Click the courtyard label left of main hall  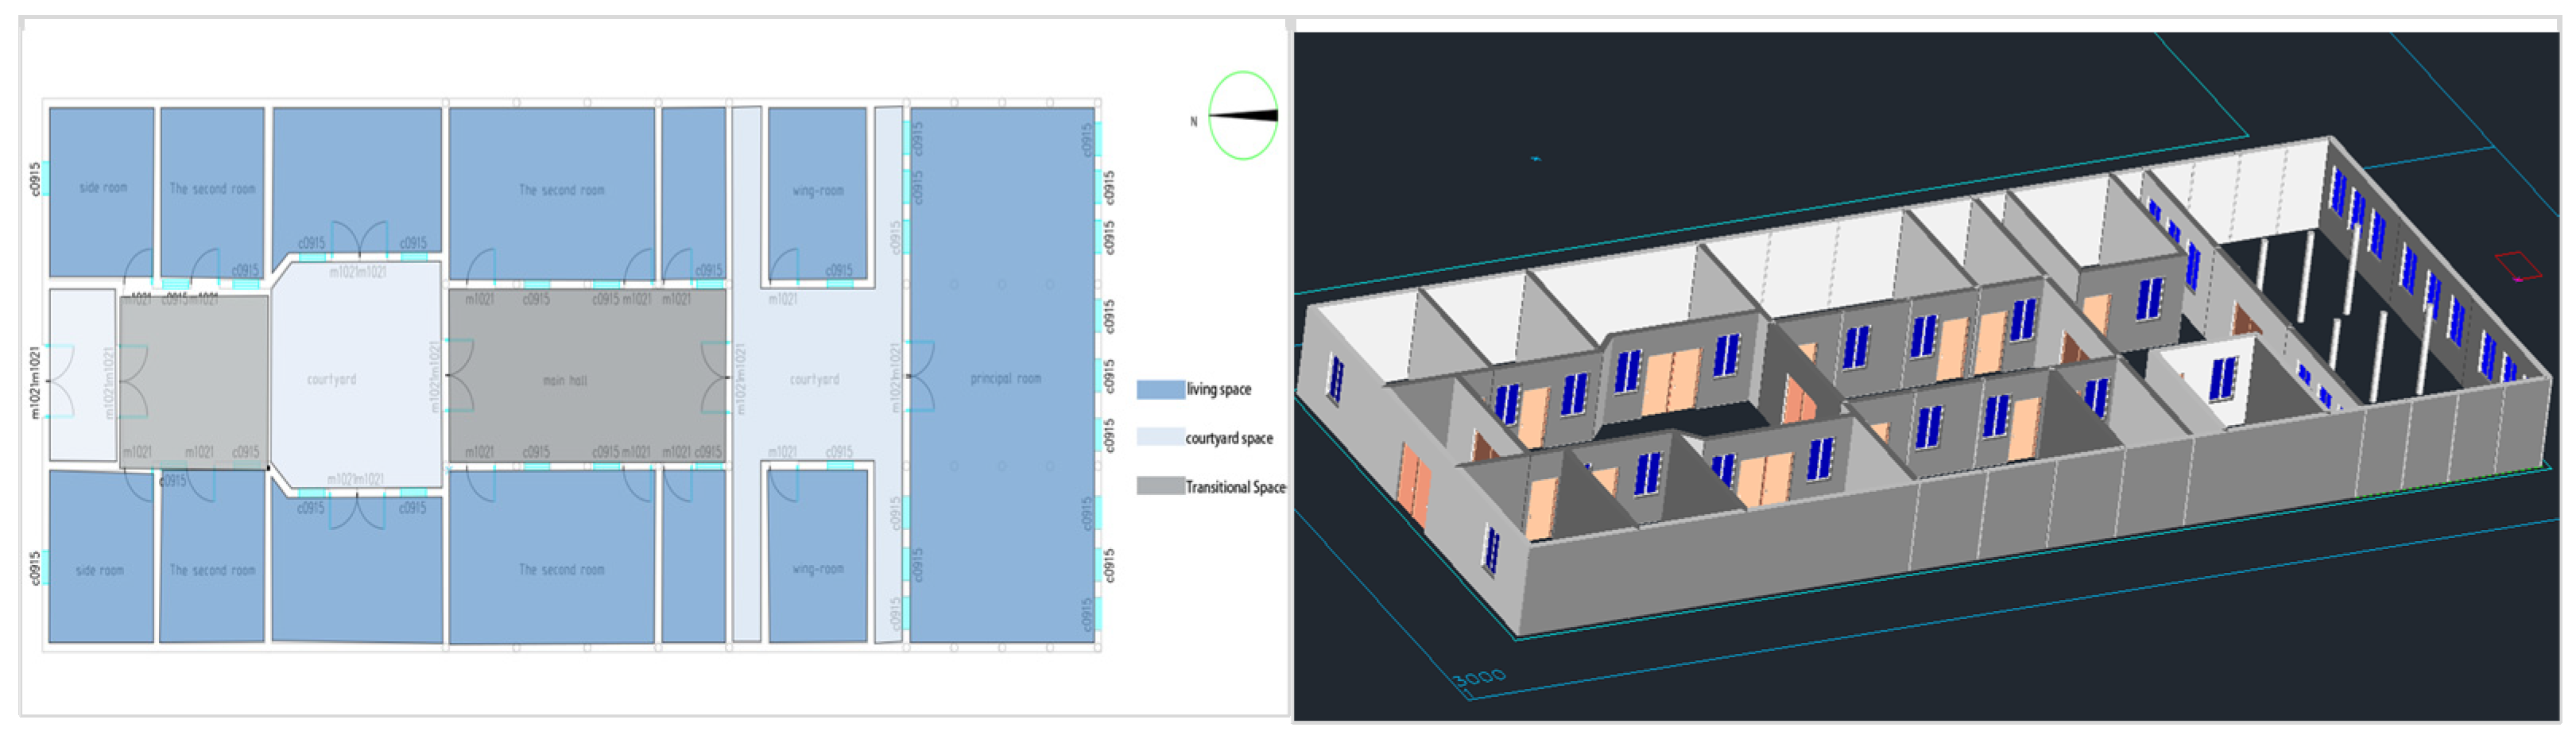(331, 379)
